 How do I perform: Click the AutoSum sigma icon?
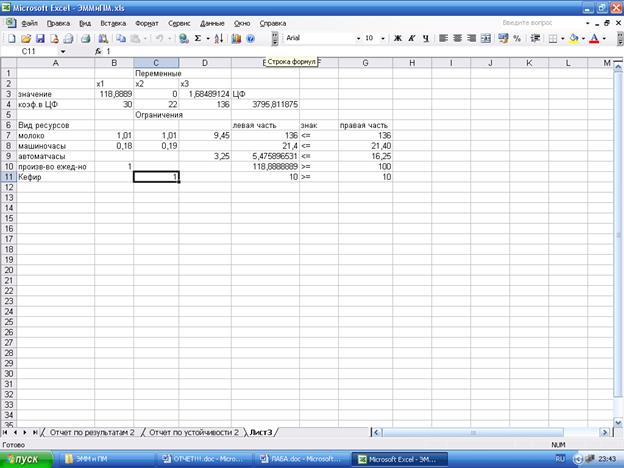[x=197, y=38]
